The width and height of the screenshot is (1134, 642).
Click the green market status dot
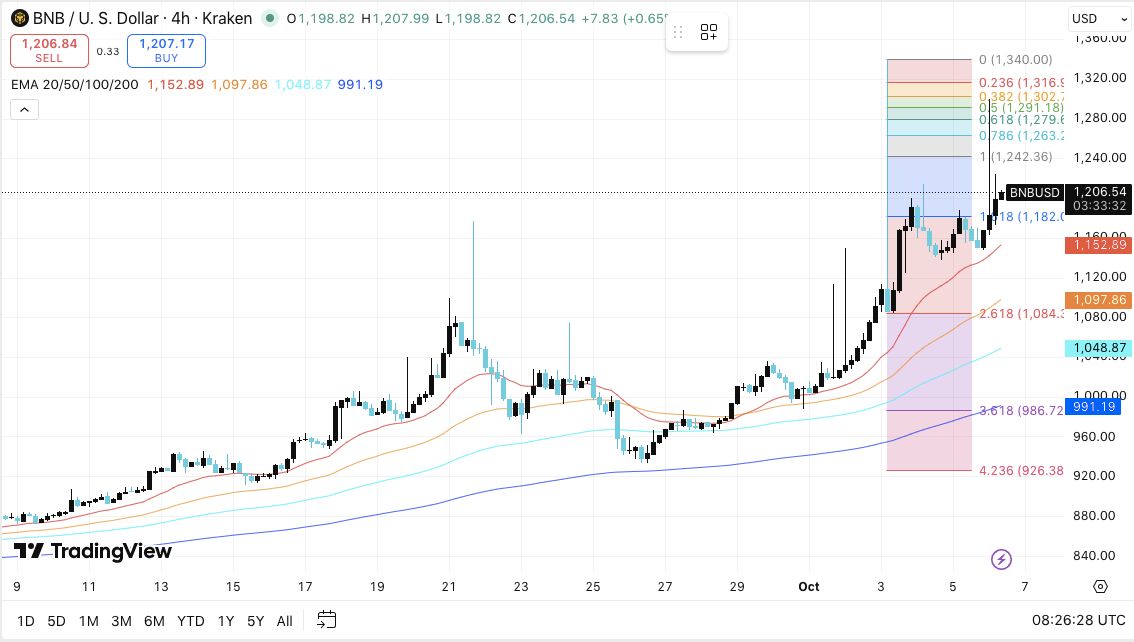(269, 18)
